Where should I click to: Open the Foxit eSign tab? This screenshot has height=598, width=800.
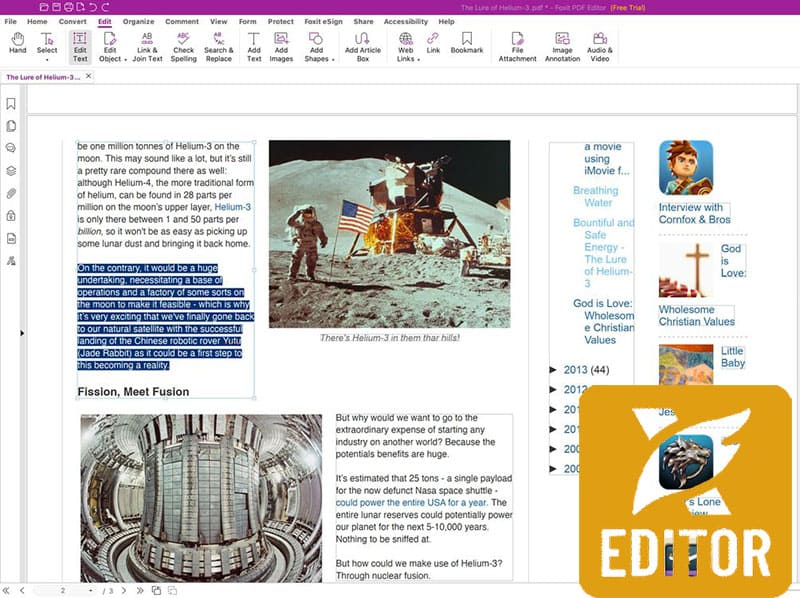323,21
